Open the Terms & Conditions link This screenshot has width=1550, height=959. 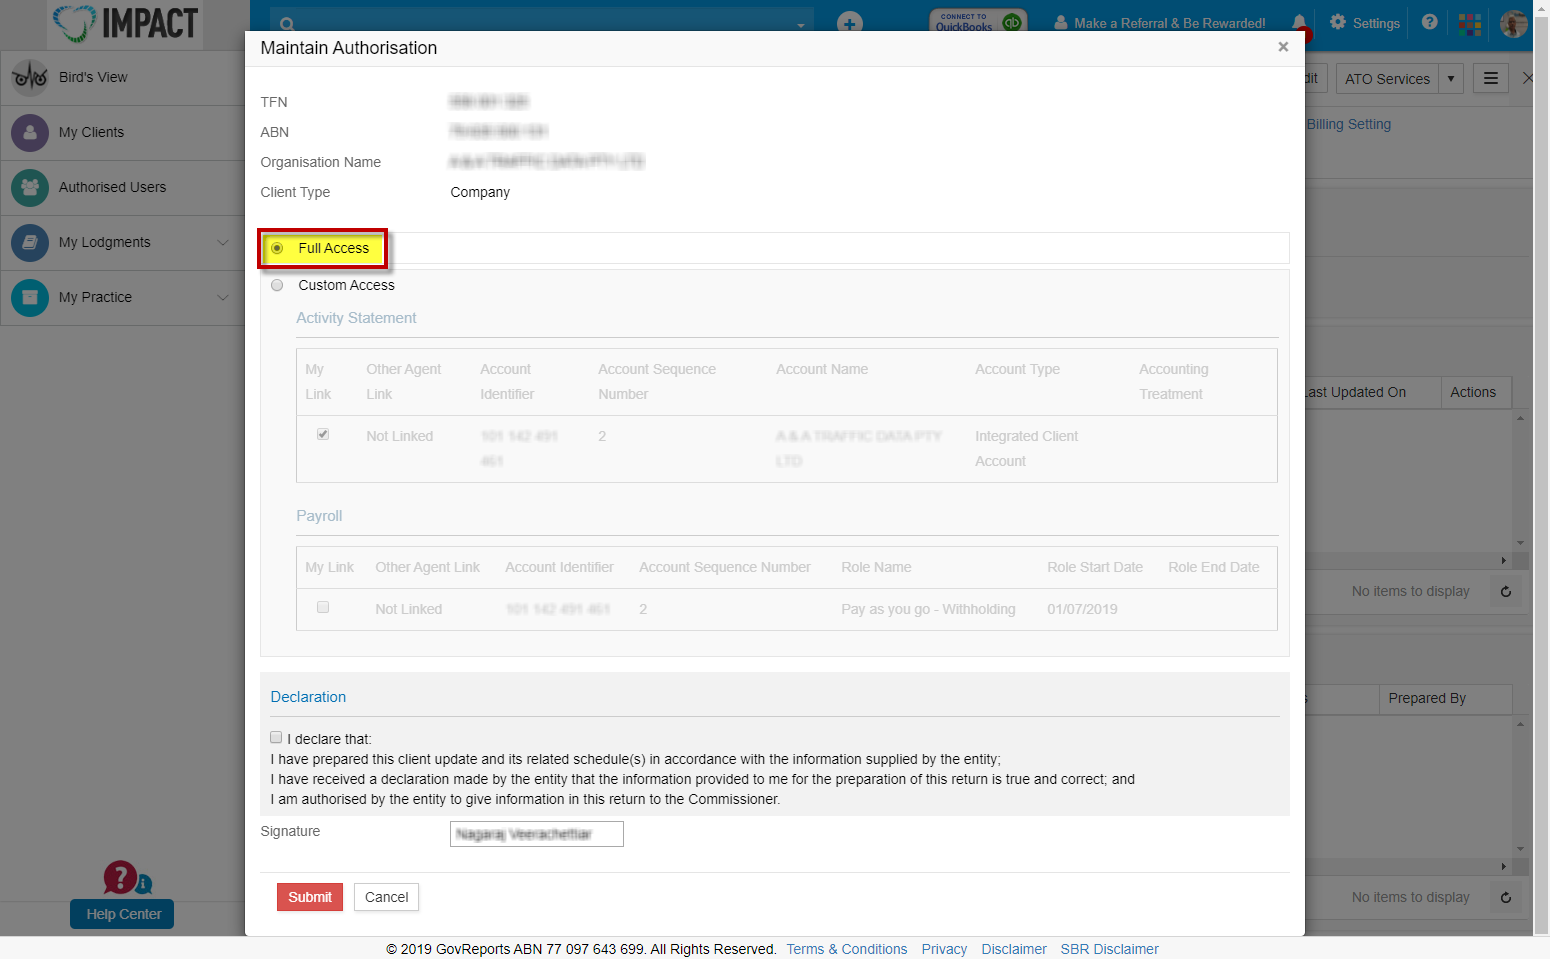[x=846, y=949]
